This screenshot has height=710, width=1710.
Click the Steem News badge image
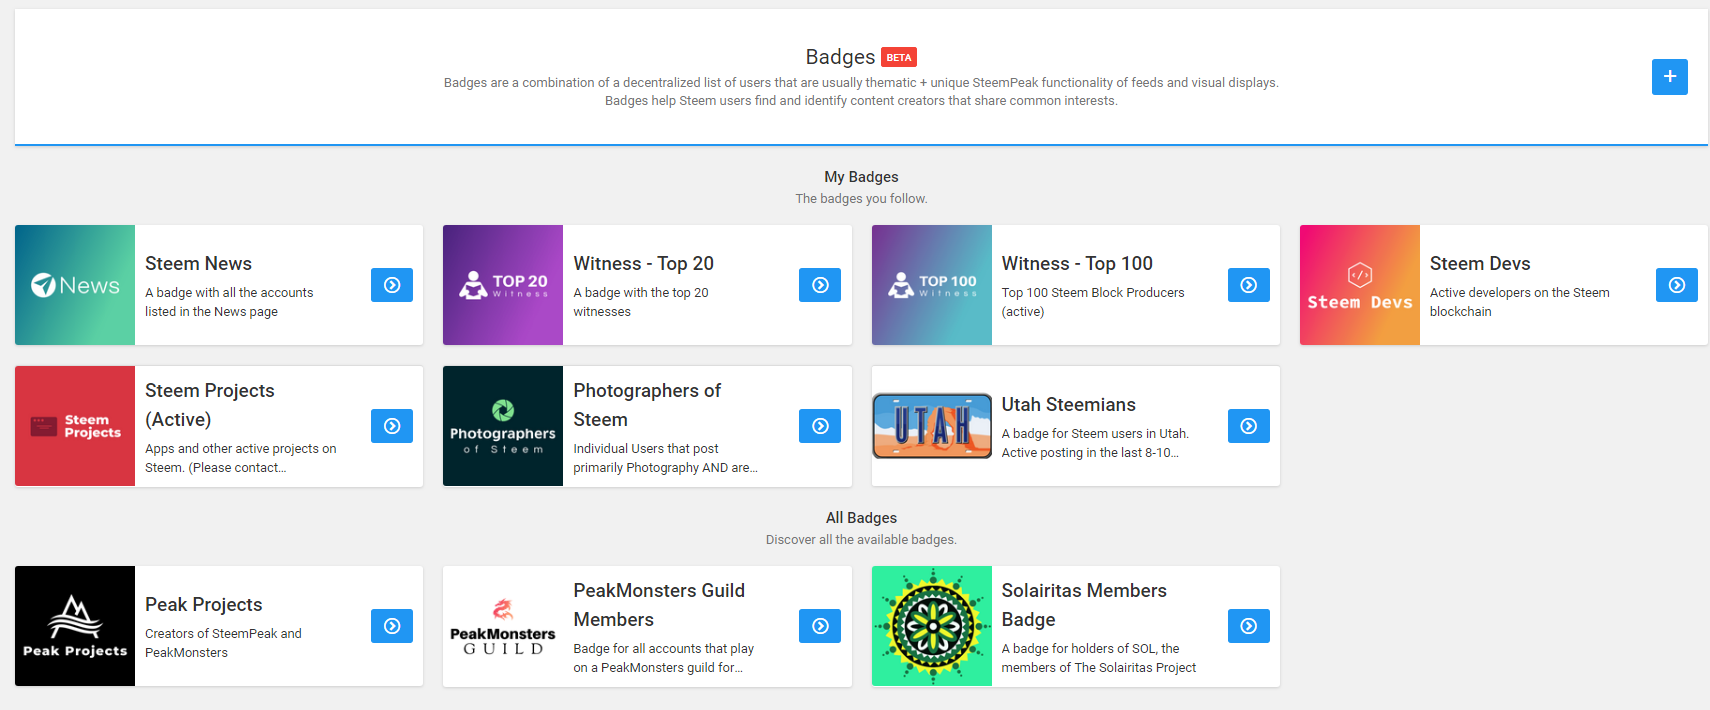[75, 285]
